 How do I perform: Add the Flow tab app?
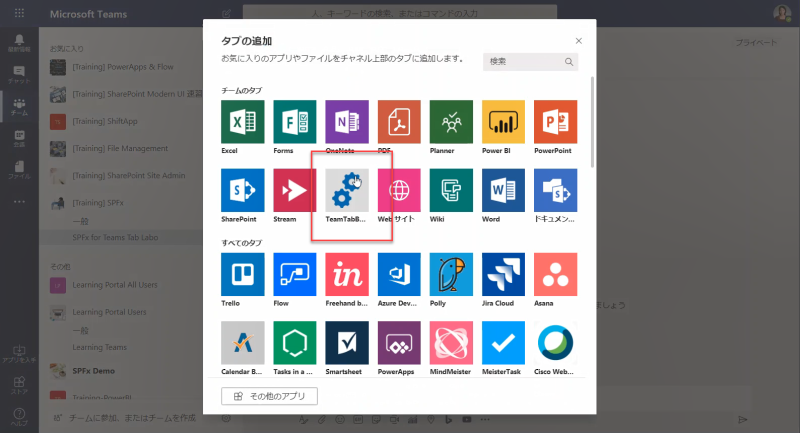pos(294,274)
